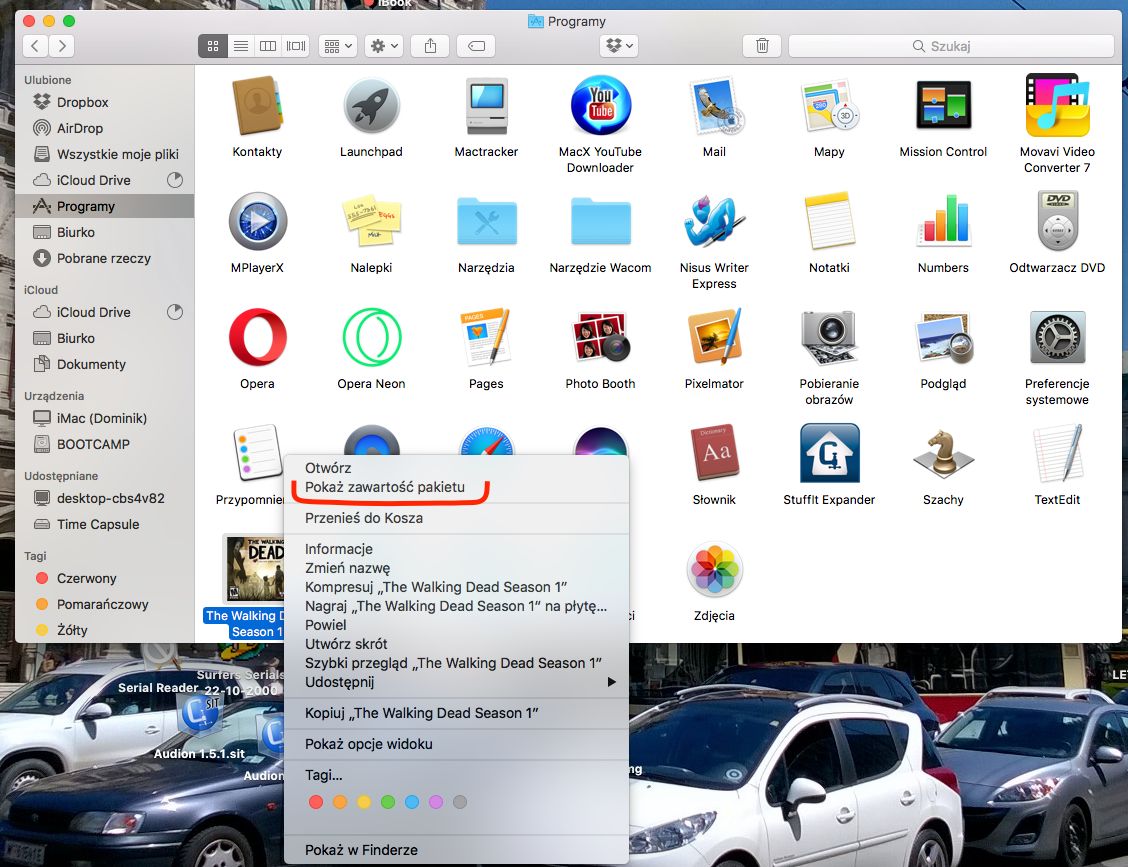Select the Słownik dictionary icon
Image resolution: width=1128 pixels, height=867 pixels.
(714, 453)
